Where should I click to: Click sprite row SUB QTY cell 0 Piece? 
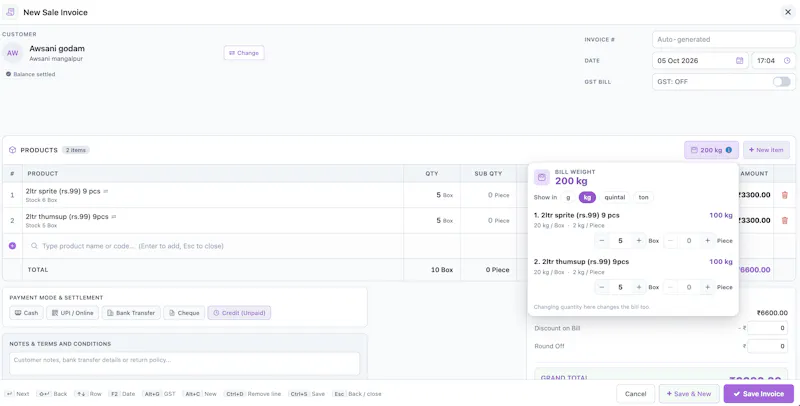point(488,195)
